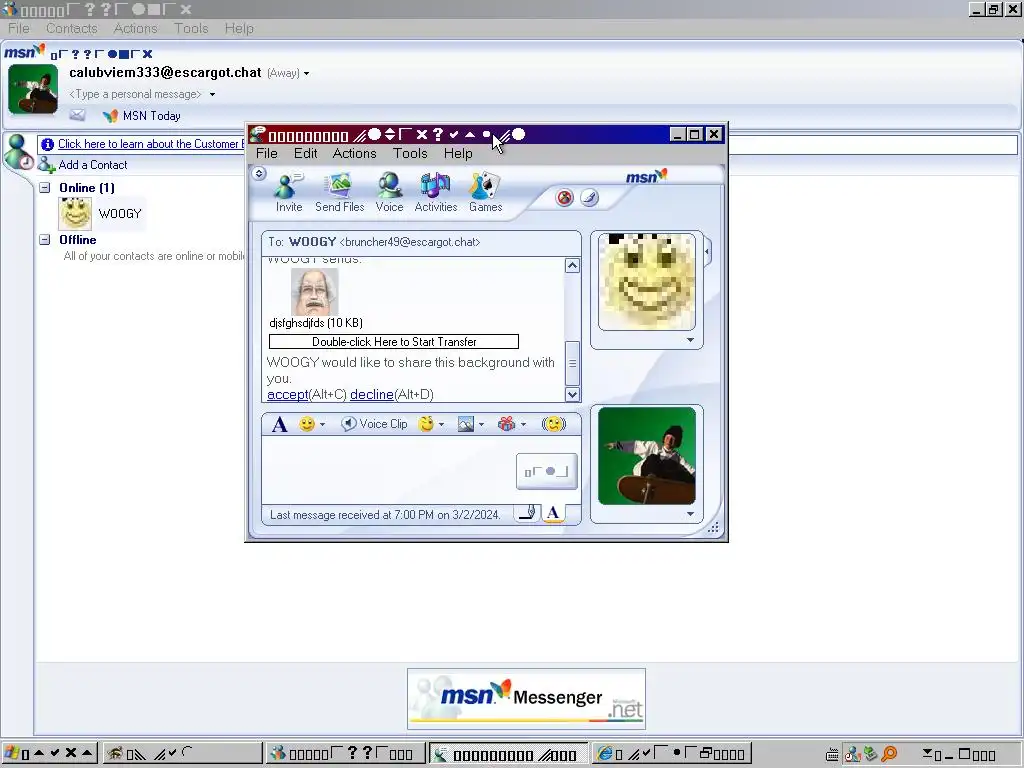Collapse the Offline group
Image resolution: width=1024 pixels, height=768 pixels.
click(x=44, y=240)
